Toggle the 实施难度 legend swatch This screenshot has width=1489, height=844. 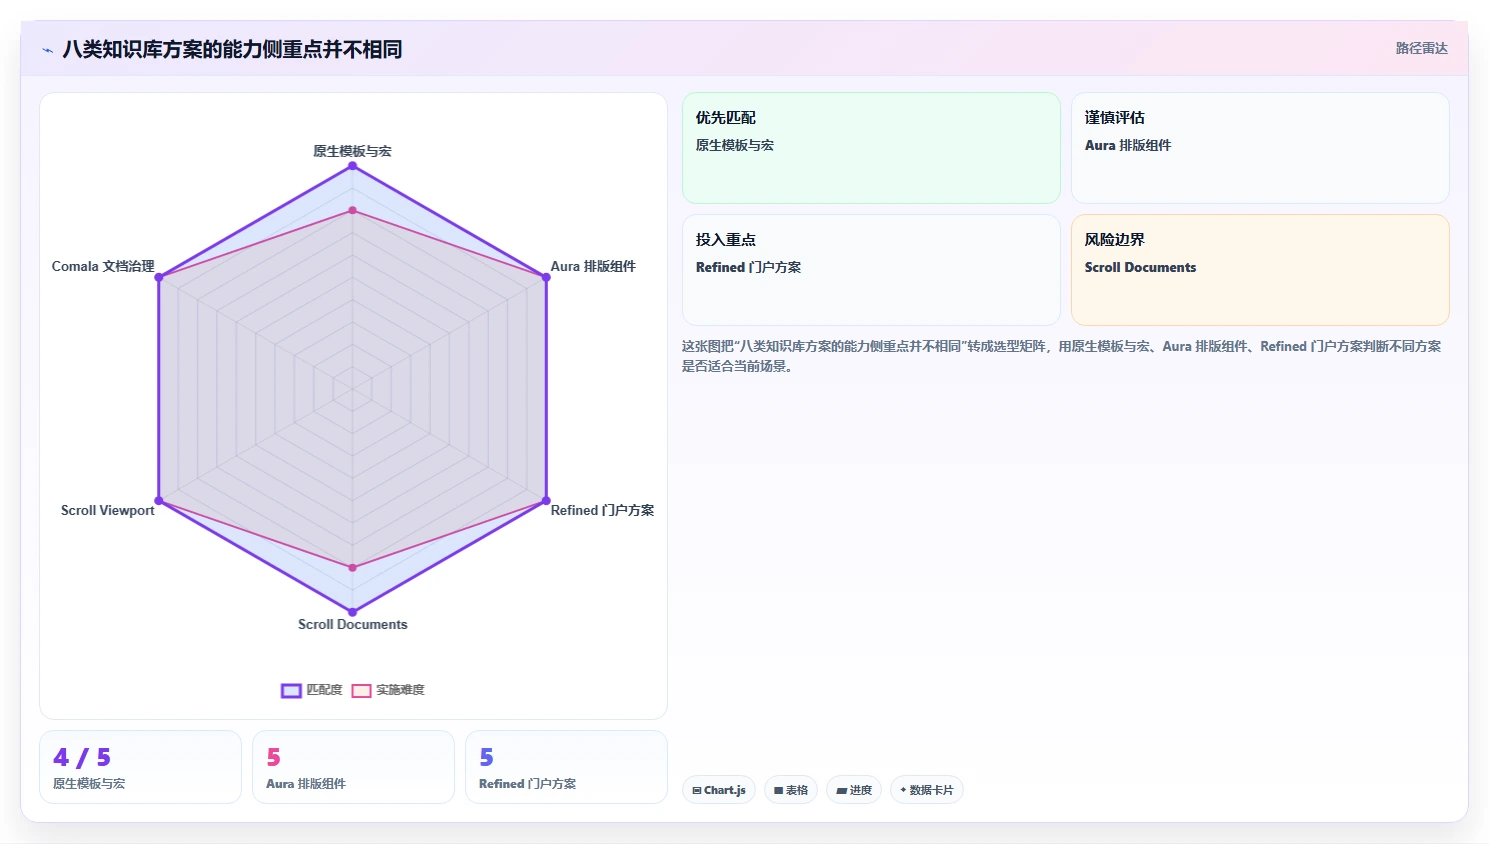click(x=361, y=690)
